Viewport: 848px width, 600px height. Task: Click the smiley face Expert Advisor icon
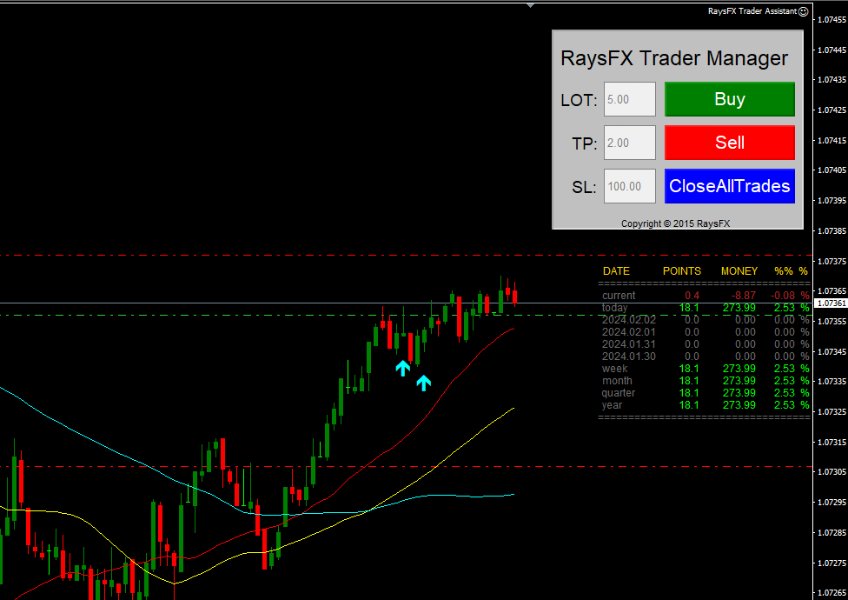pyautogui.click(x=805, y=11)
